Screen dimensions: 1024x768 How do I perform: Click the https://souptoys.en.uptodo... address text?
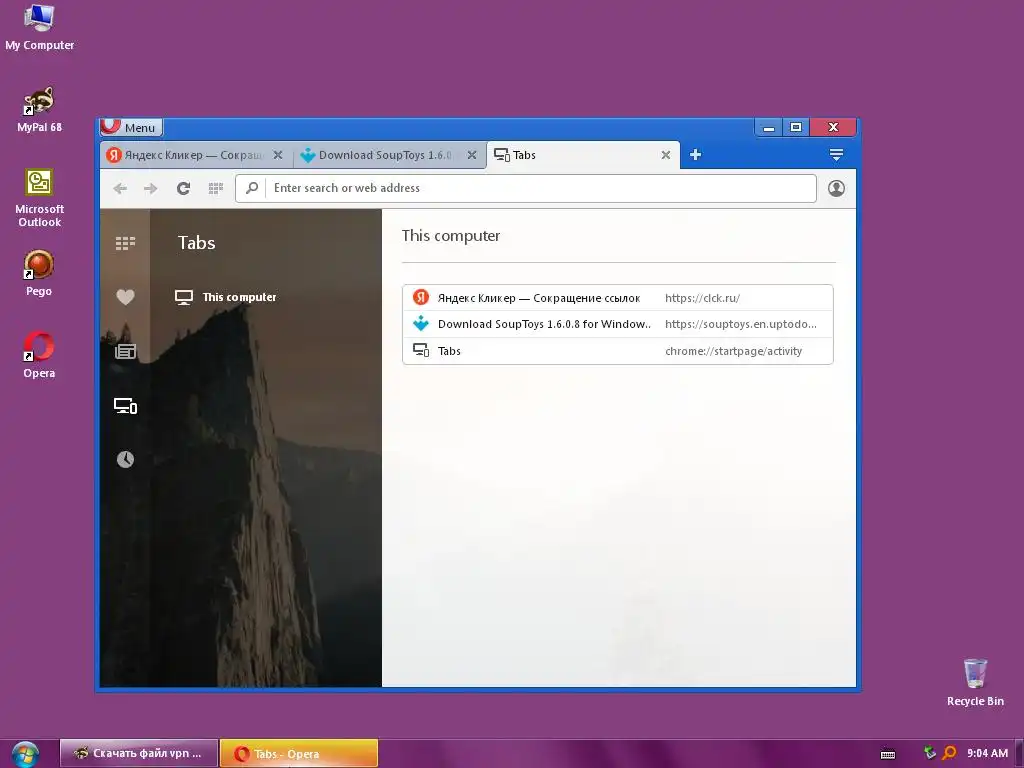pyautogui.click(x=741, y=324)
